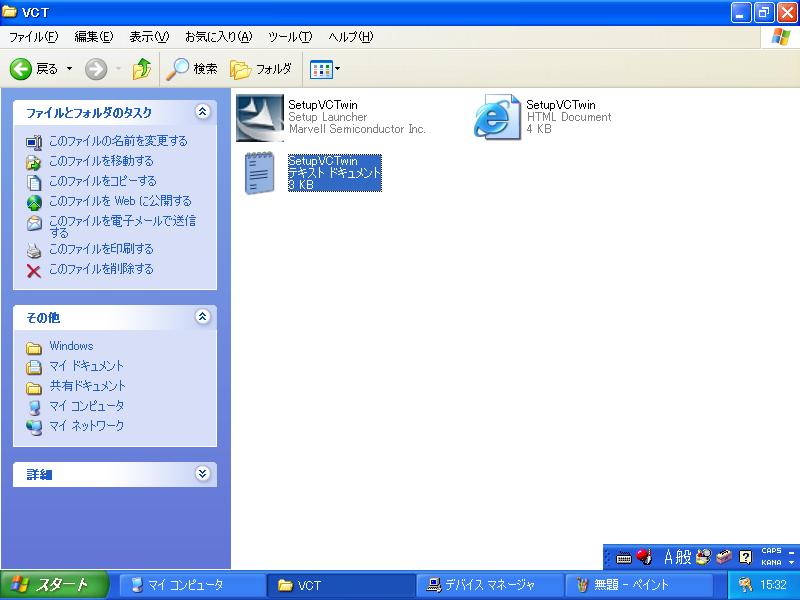
Task: Open the 編集(E) menu
Action: tap(93, 37)
